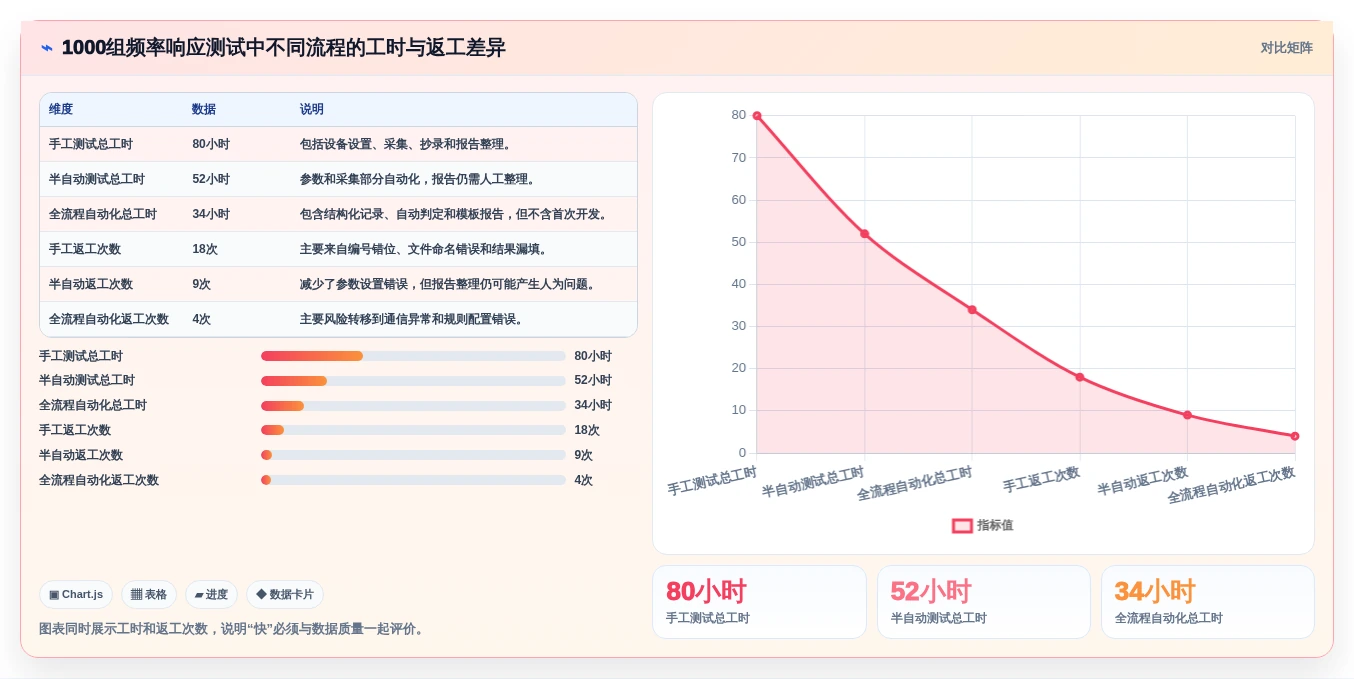
Task: Click the 对比矩阵 label in header
Action: click(x=1286, y=48)
